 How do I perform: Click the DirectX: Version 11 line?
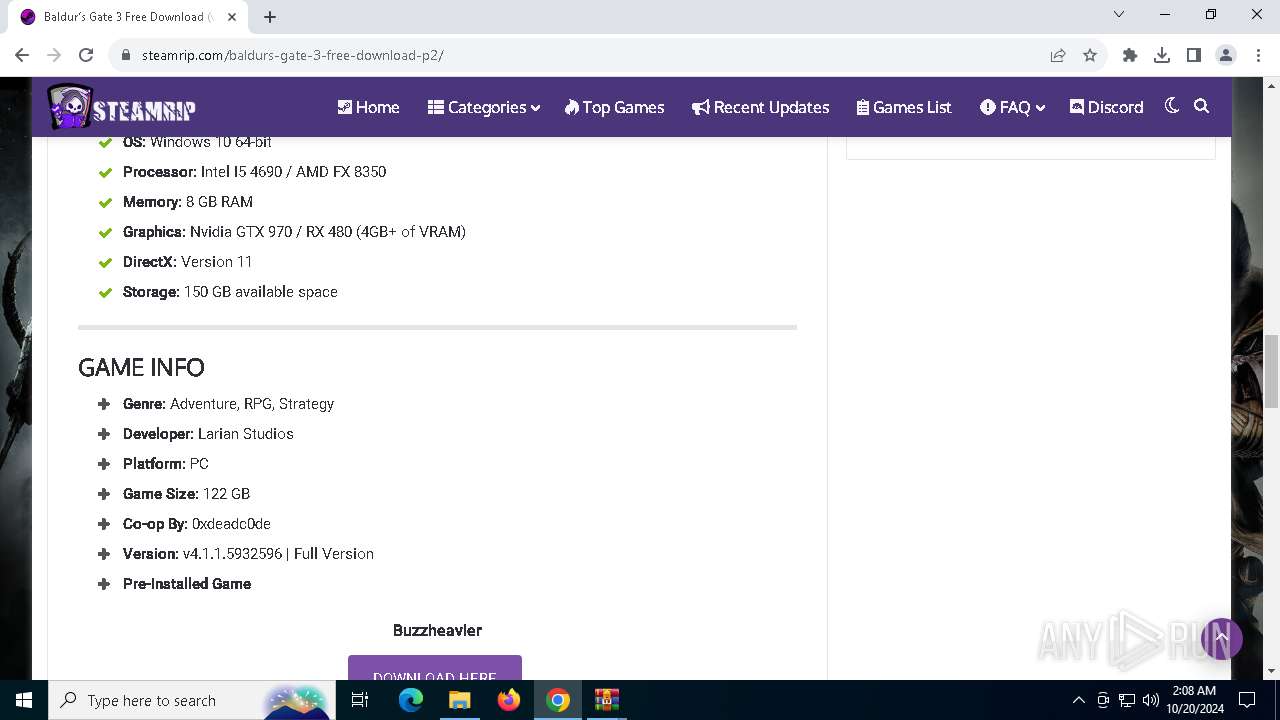click(187, 262)
